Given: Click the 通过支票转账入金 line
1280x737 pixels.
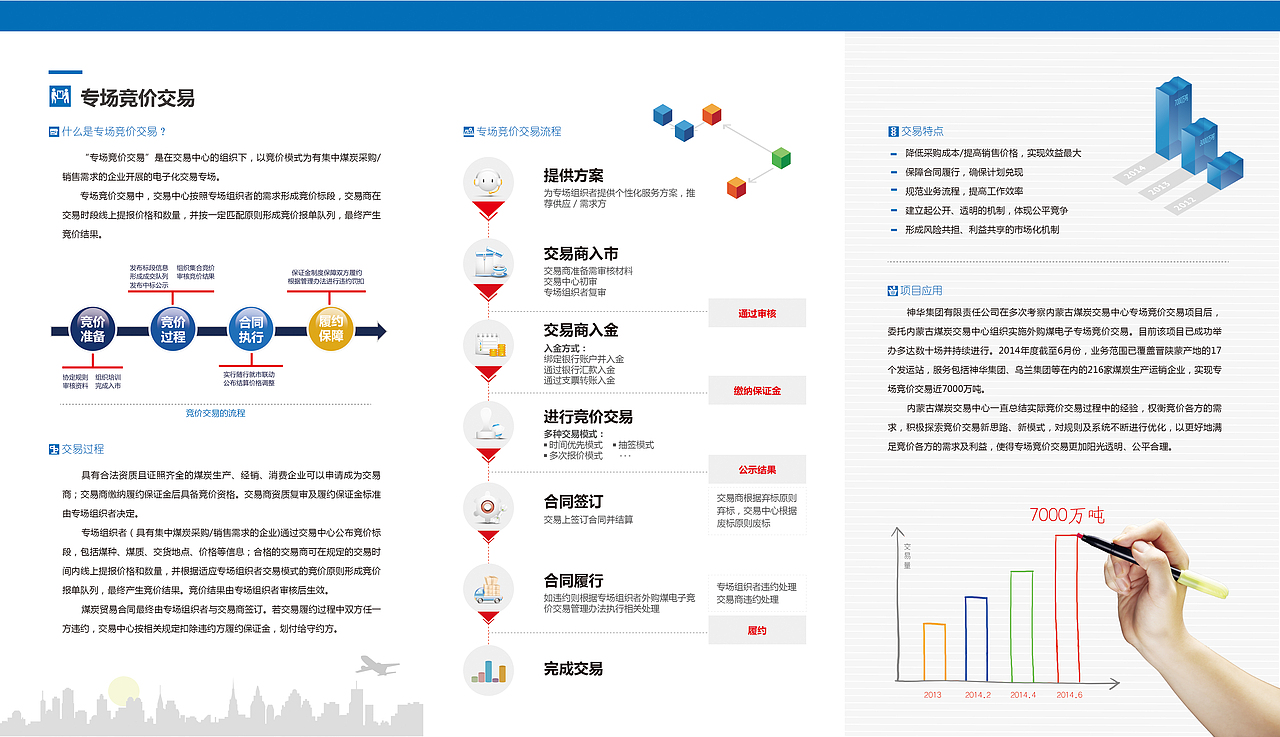Looking at the screenshot, I should [579, 380].
